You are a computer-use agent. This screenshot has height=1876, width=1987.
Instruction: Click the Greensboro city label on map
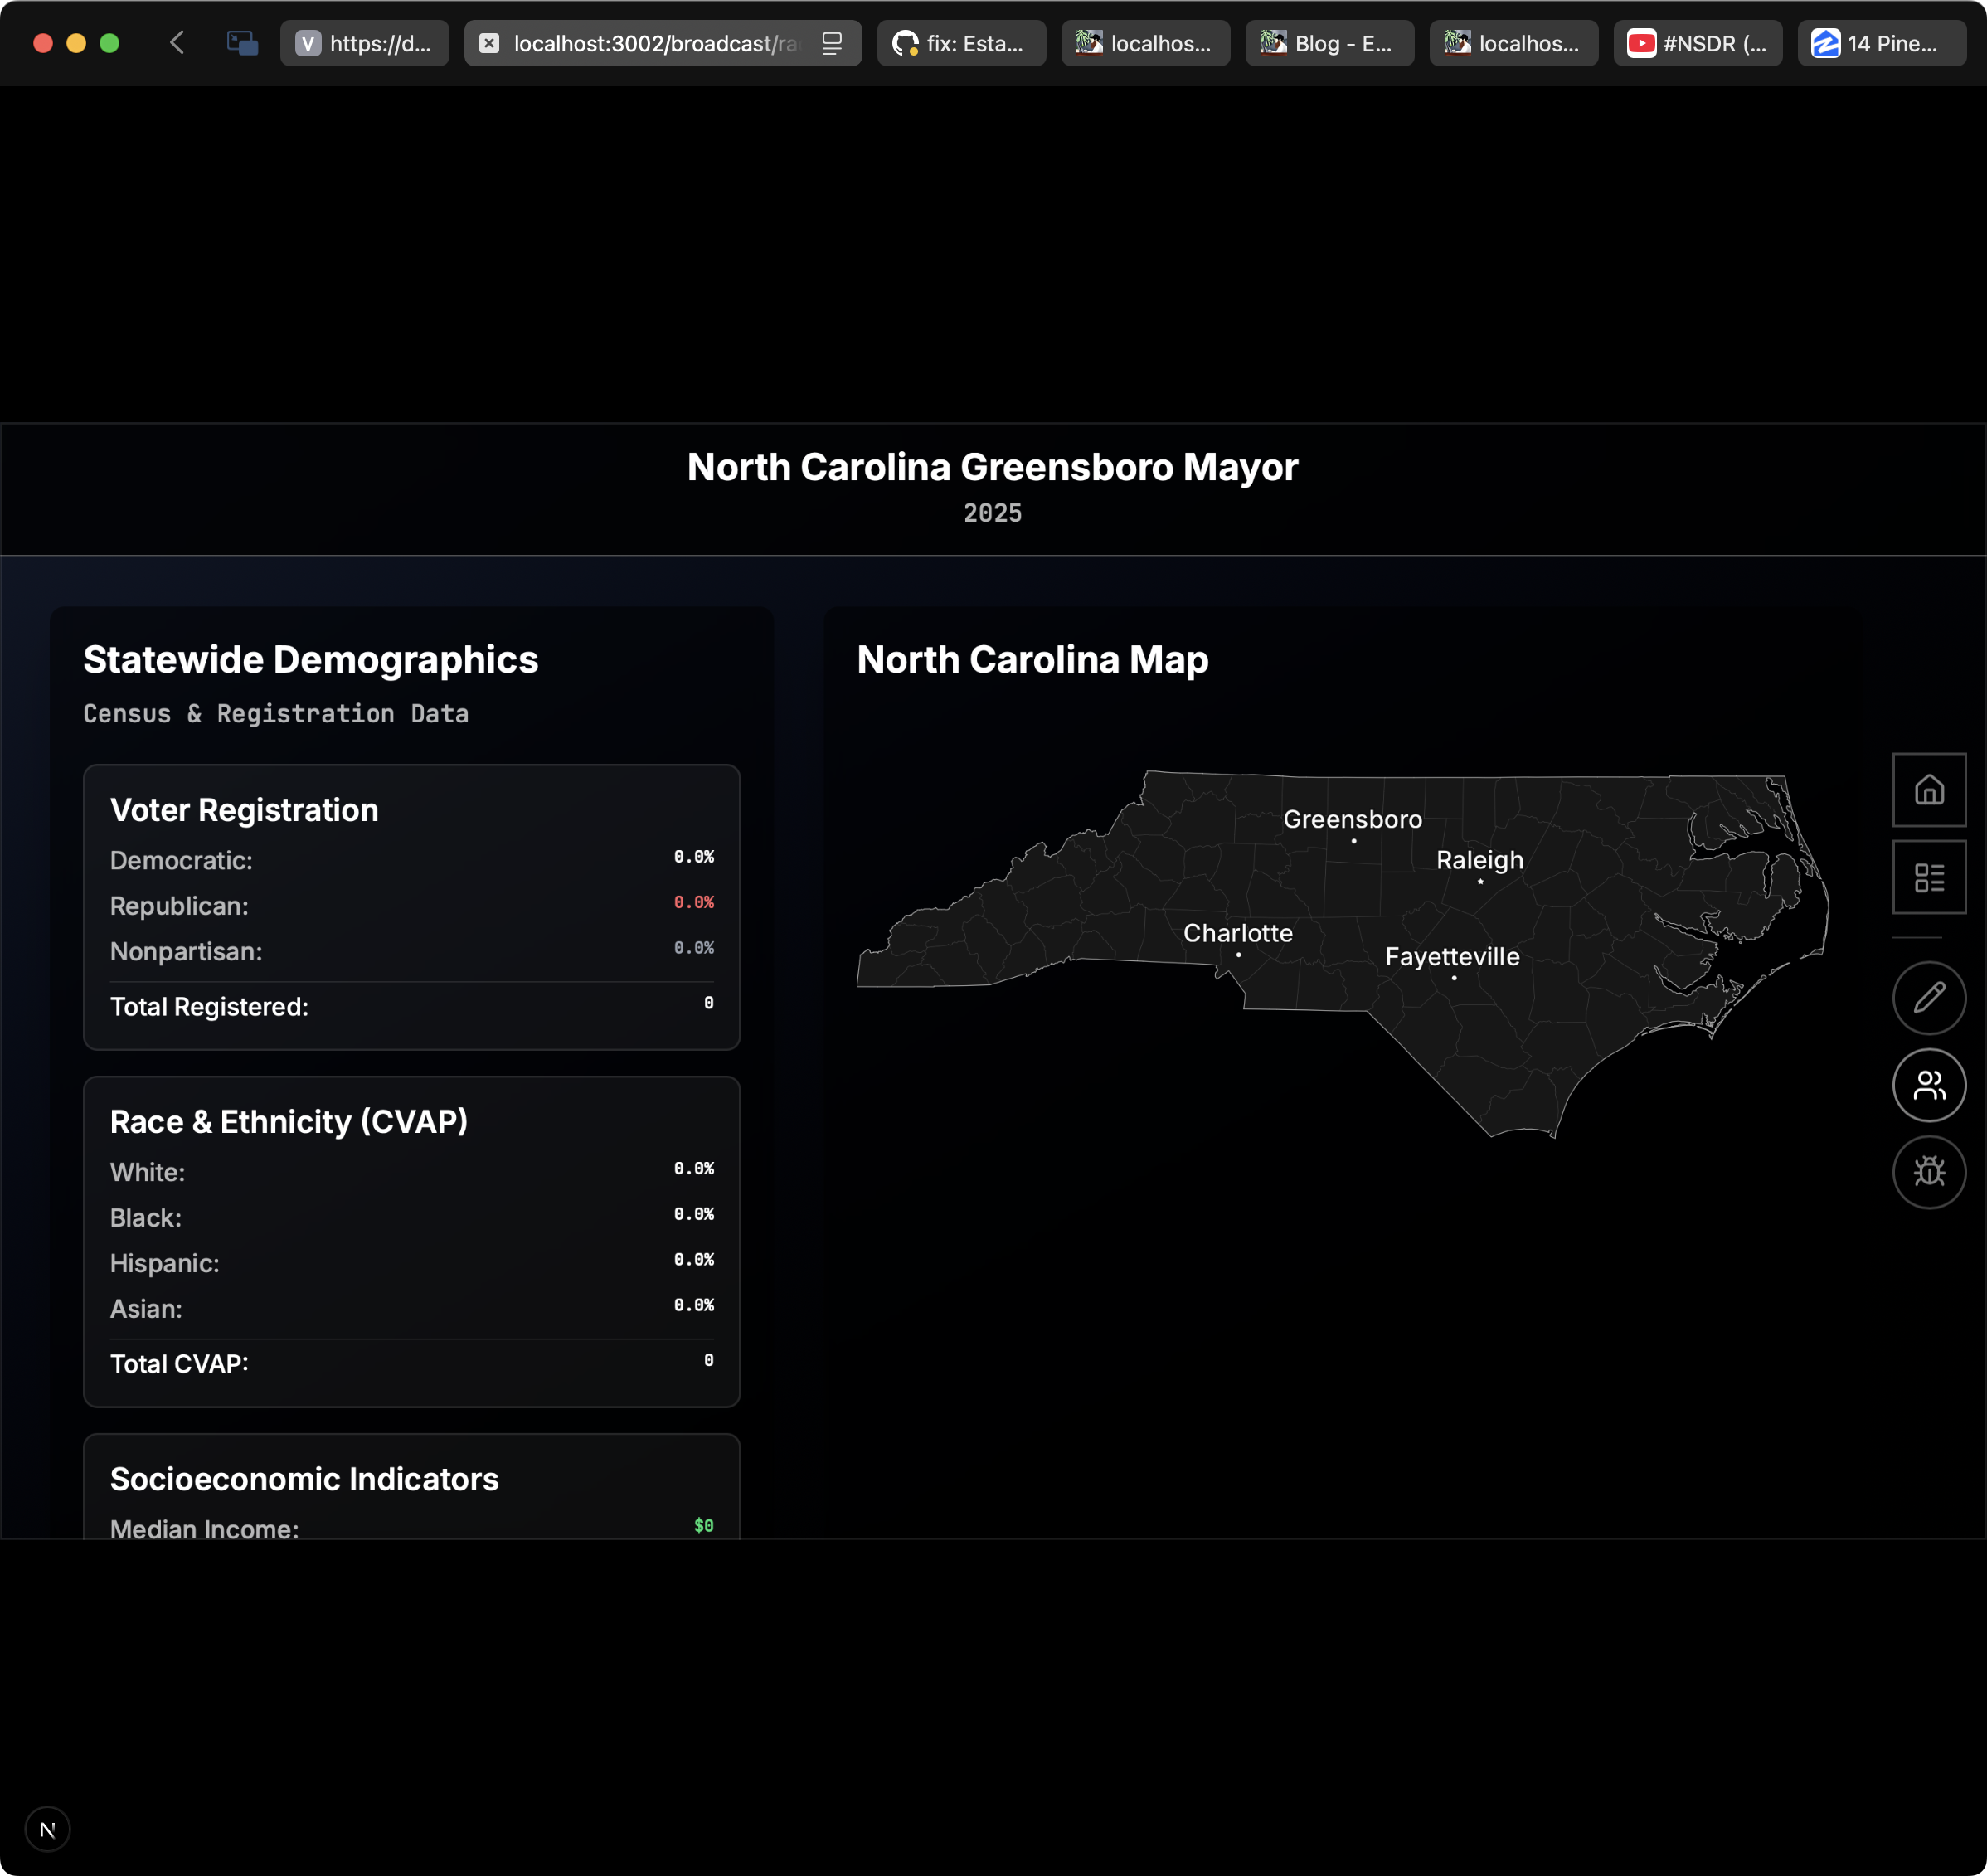(1352, 819)
